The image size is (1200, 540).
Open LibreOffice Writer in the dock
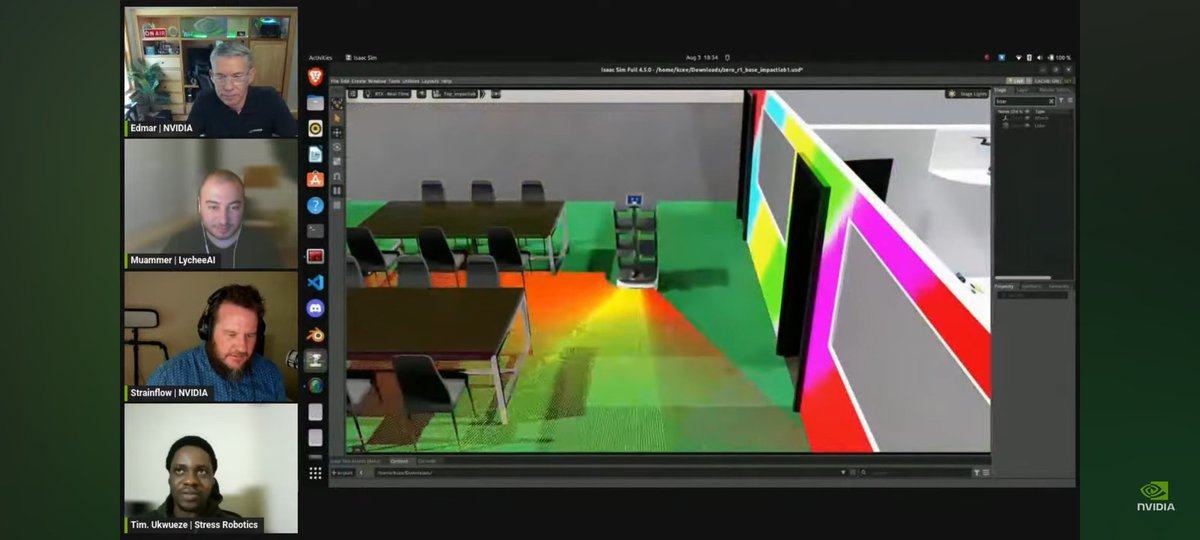pos(315,153)
